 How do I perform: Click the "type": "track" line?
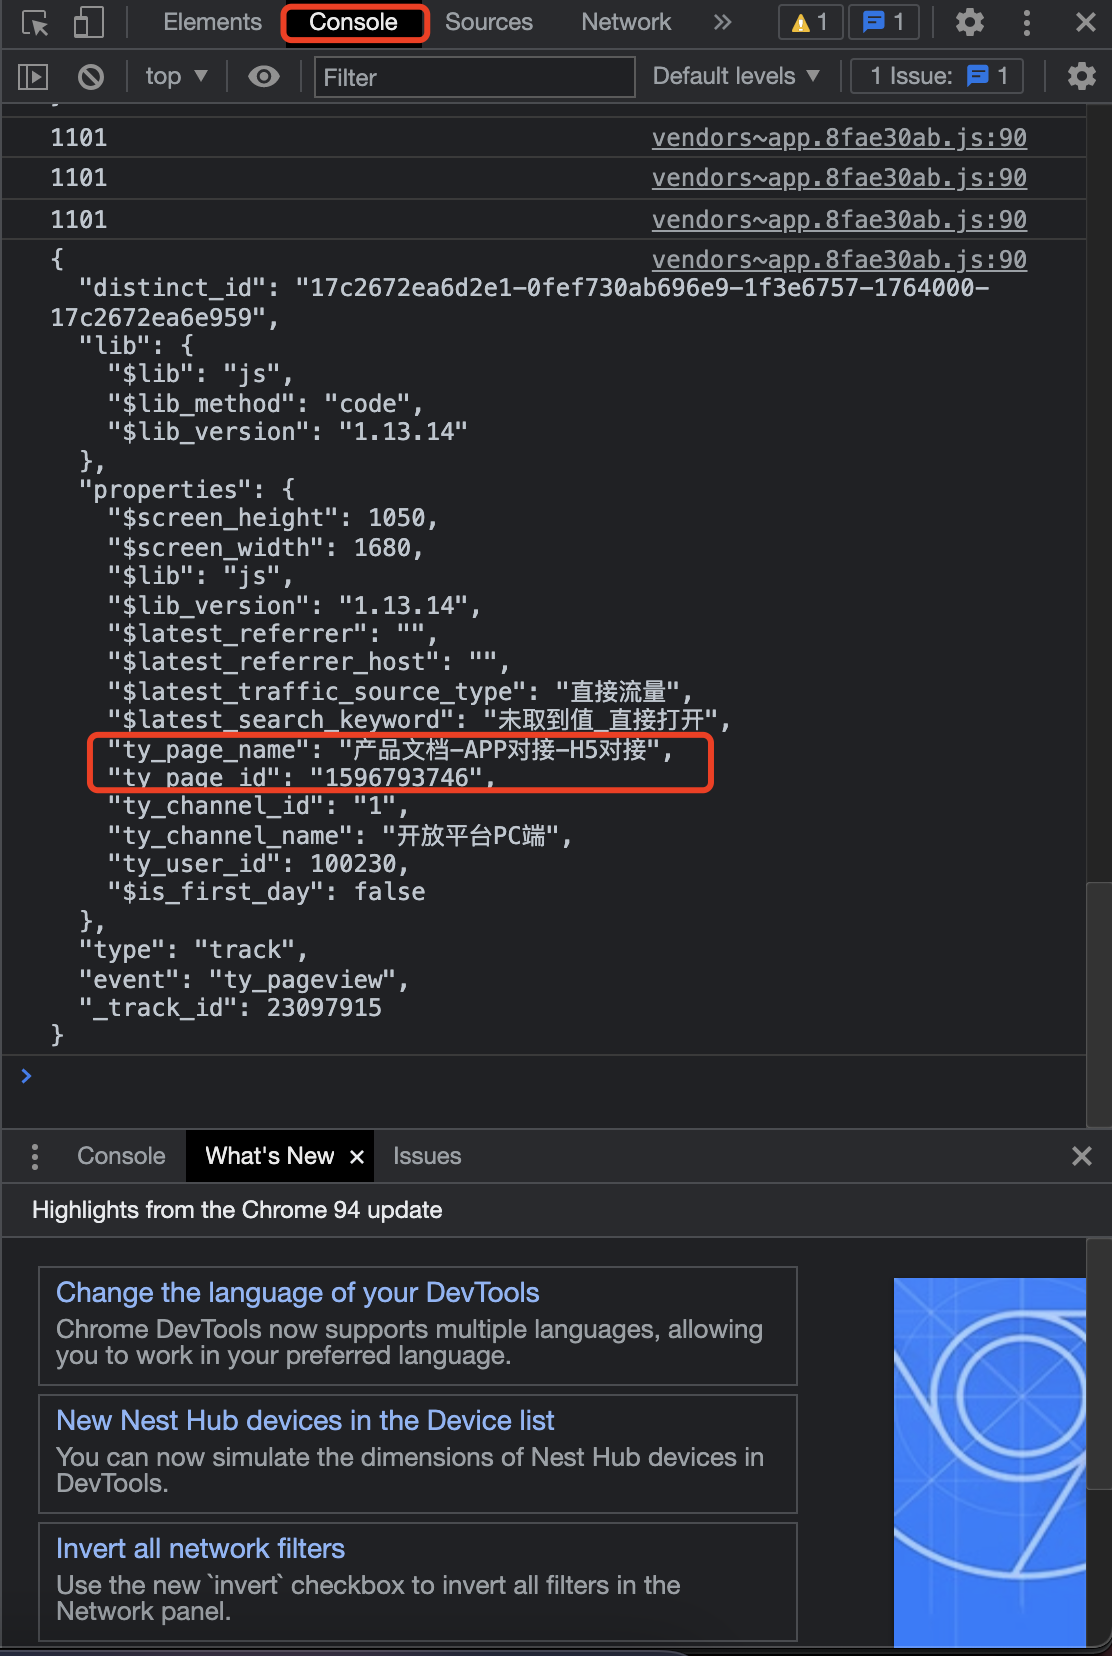click(x=193, y=949)
